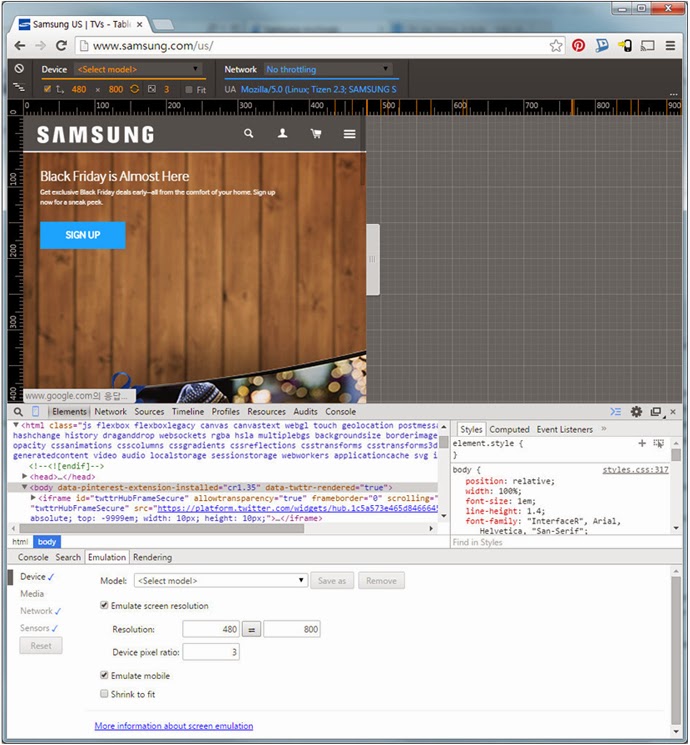
Task: Open DevTools settings gear
Action: pyautogui.click(x=636, y=412)
